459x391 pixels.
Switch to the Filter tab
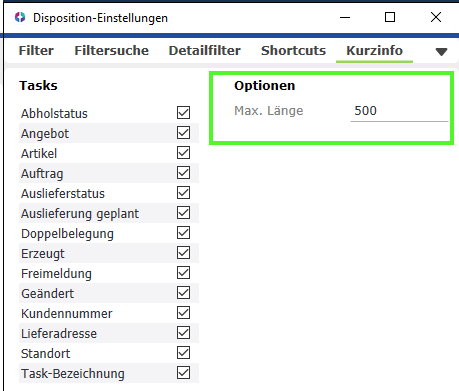point(36,51)
